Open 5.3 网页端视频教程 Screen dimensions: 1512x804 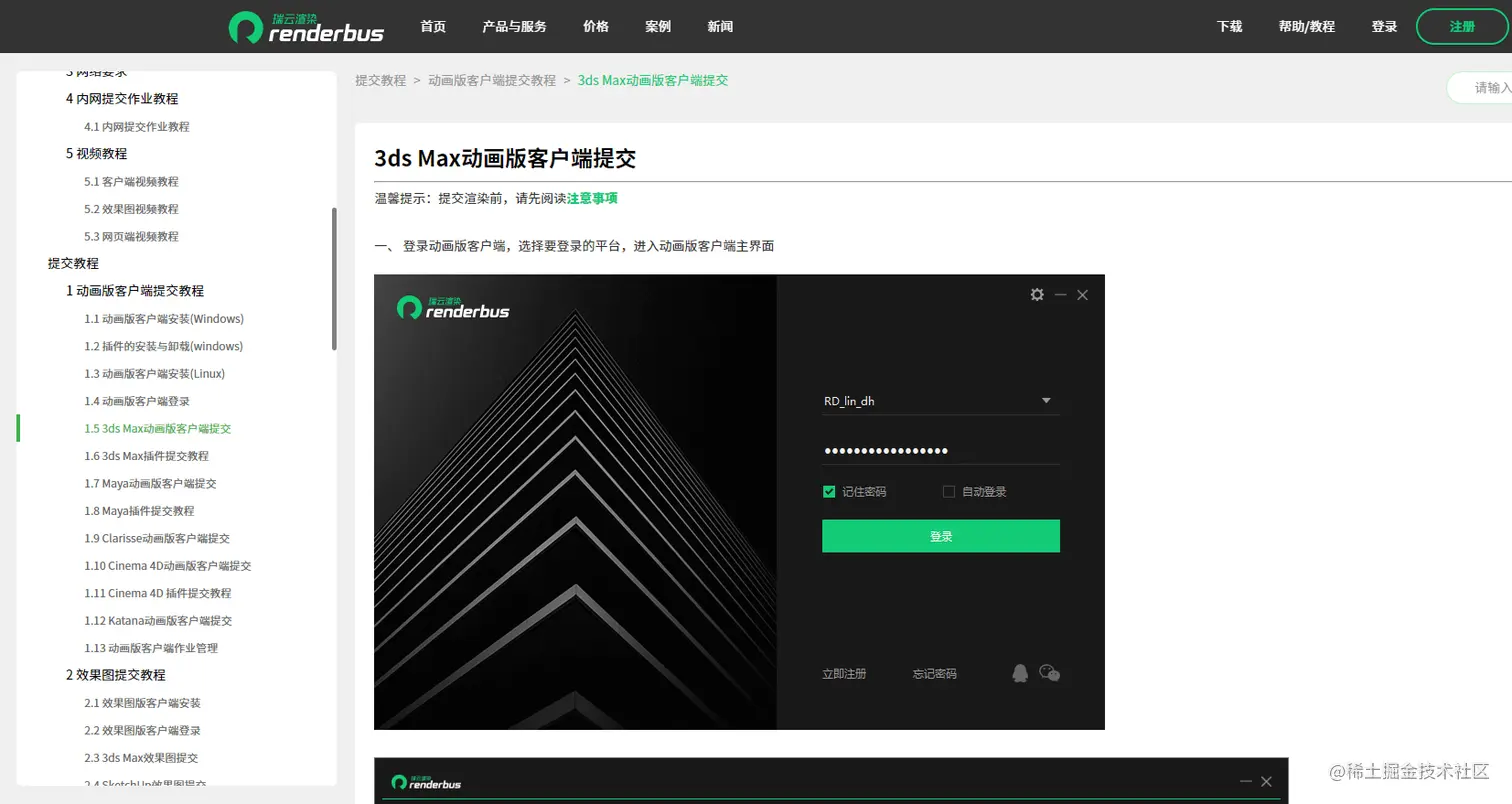(131, 237)
